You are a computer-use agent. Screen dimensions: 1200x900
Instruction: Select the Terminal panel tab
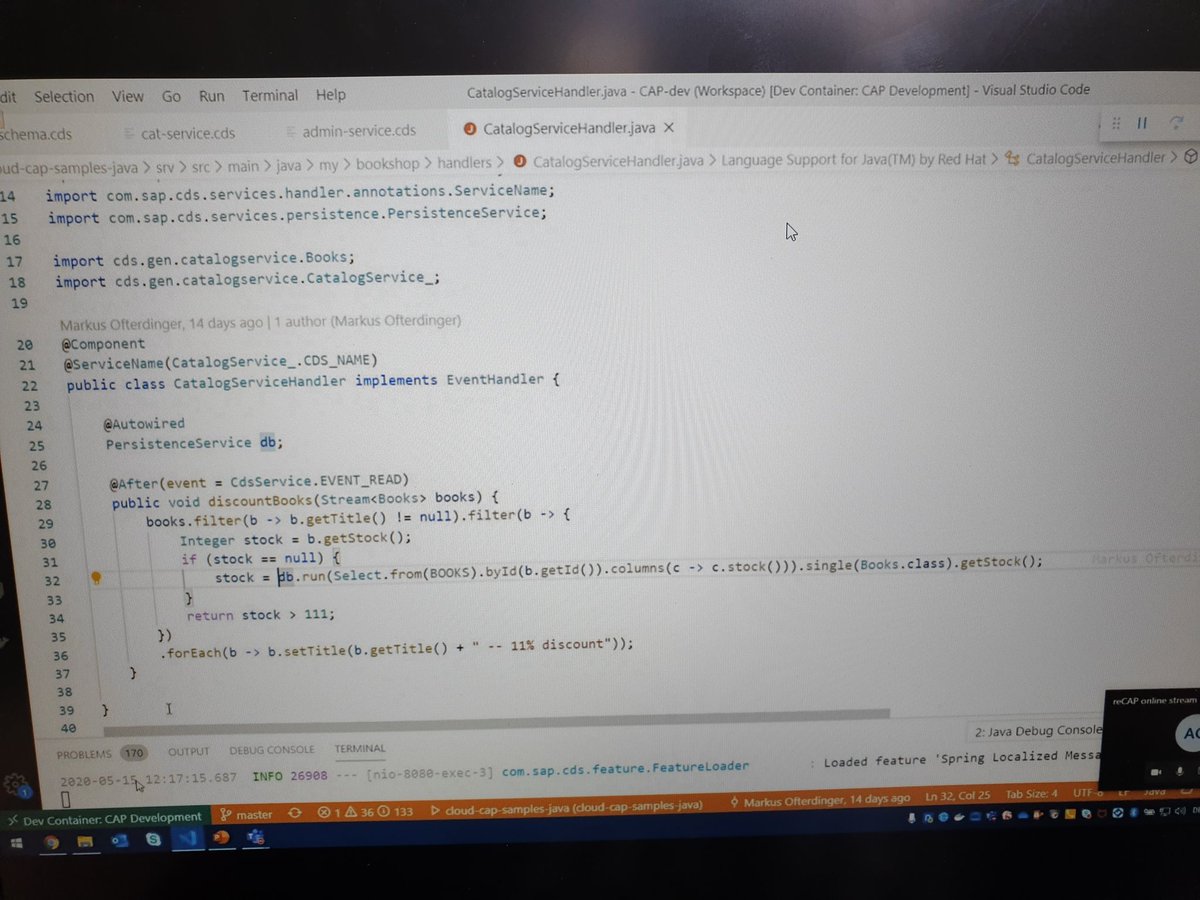pyautogui.click(x=360, y=748)
